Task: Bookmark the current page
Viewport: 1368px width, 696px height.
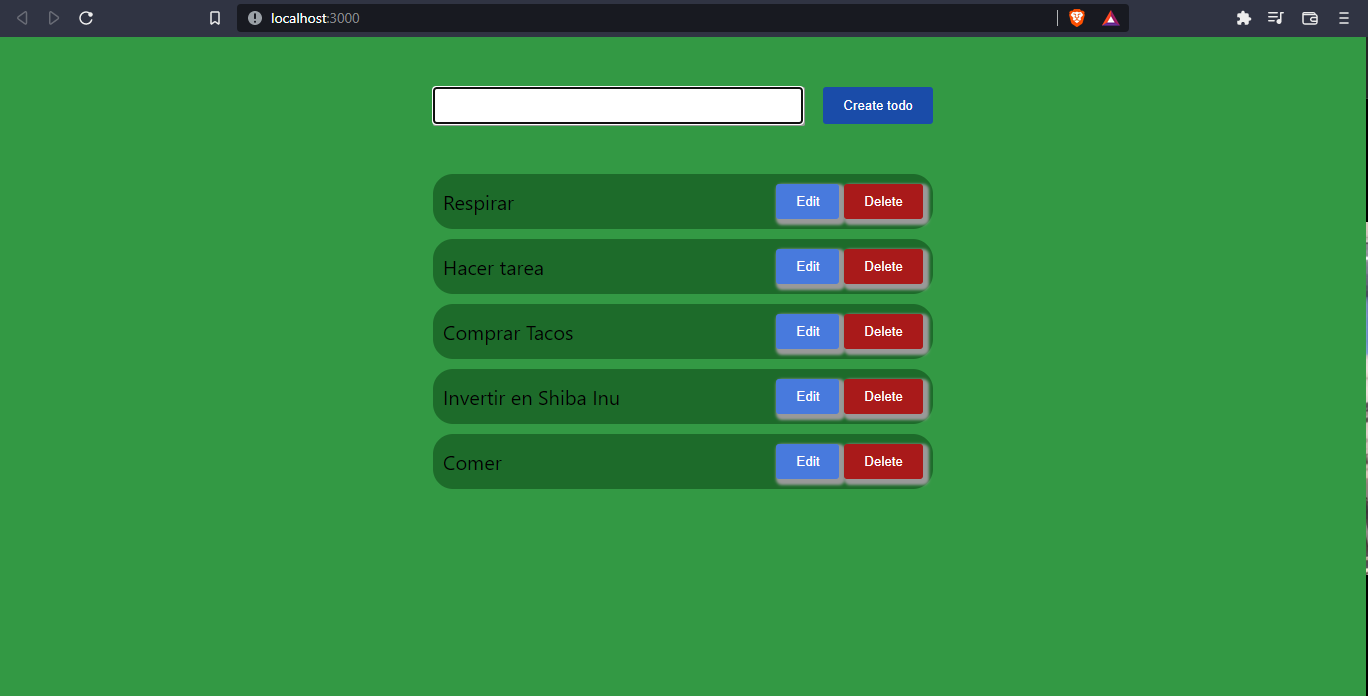Action: [214, 17]
